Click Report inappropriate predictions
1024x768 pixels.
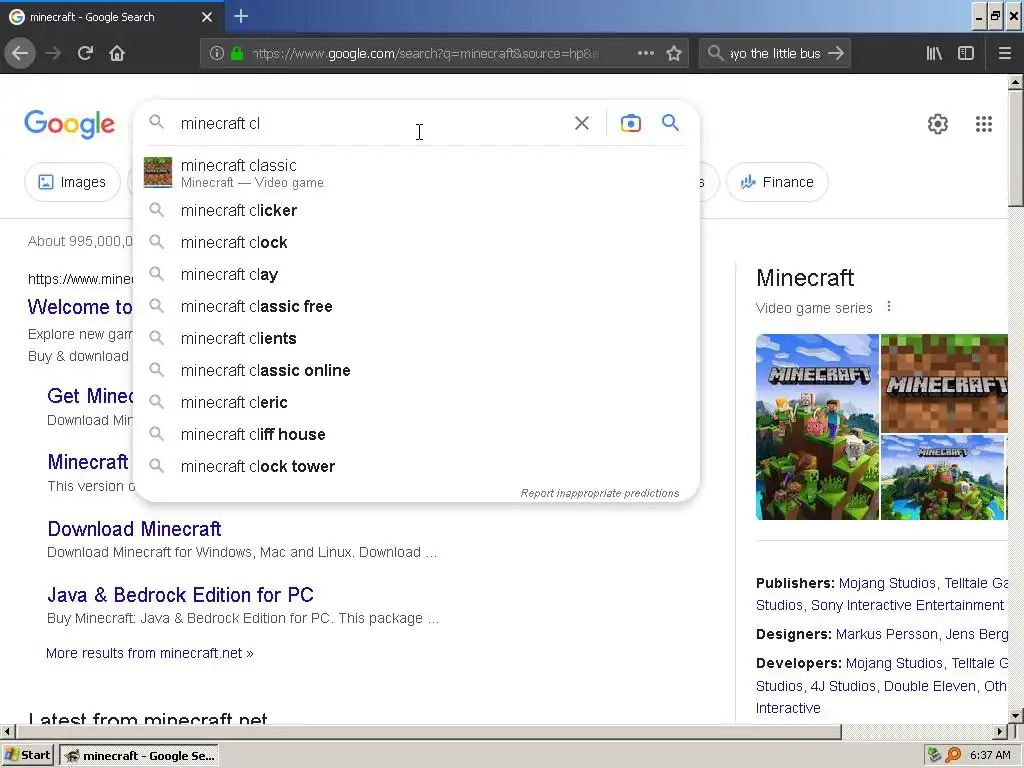click(600, 493)
